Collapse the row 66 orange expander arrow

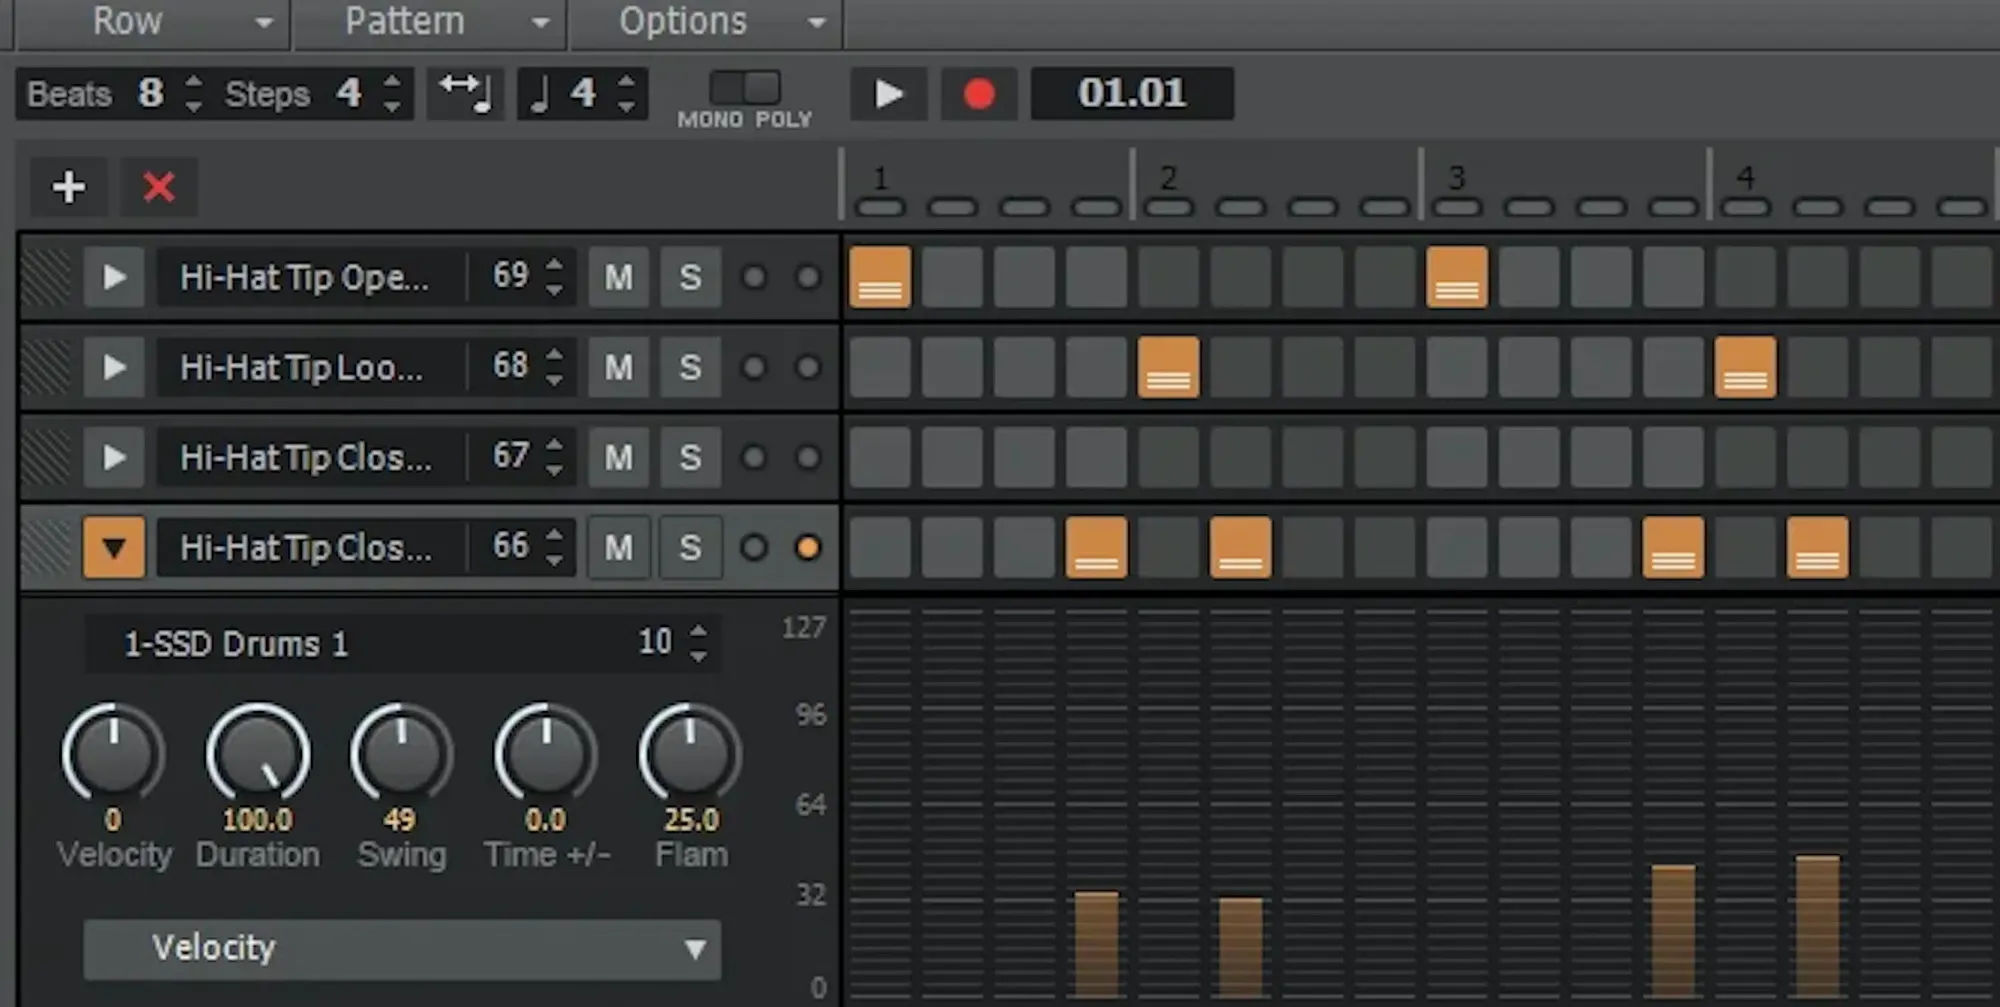tap(114, 547)
